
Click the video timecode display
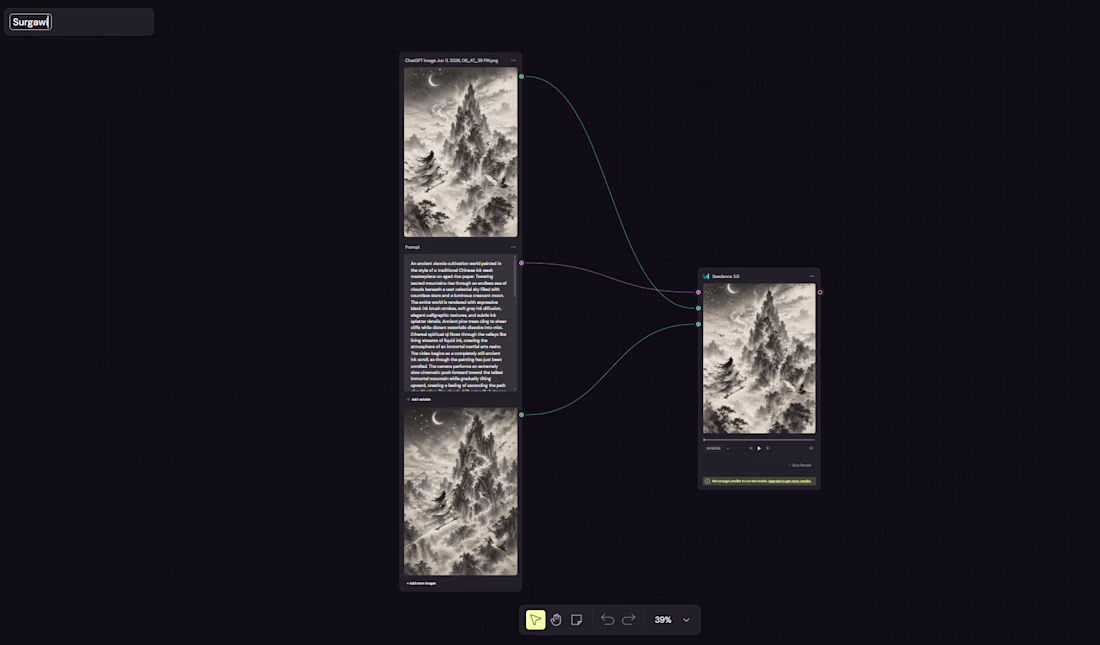point(713,448)
